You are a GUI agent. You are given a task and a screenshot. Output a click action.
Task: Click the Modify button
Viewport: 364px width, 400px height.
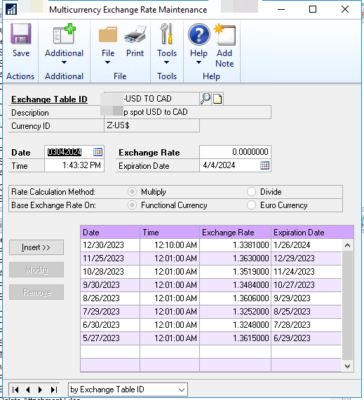(x=36, y=270)
